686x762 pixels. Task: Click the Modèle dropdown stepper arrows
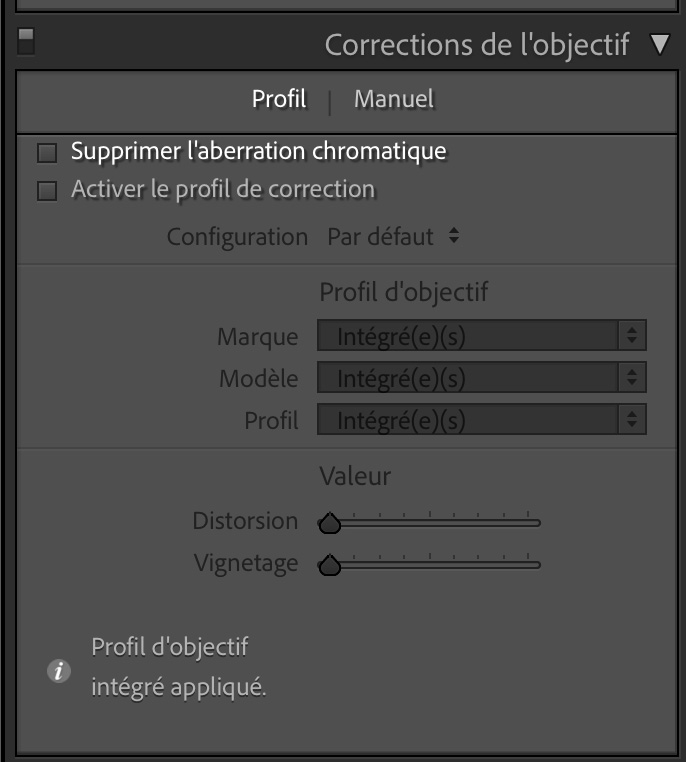pyautogui.click(x=632, y=377)
